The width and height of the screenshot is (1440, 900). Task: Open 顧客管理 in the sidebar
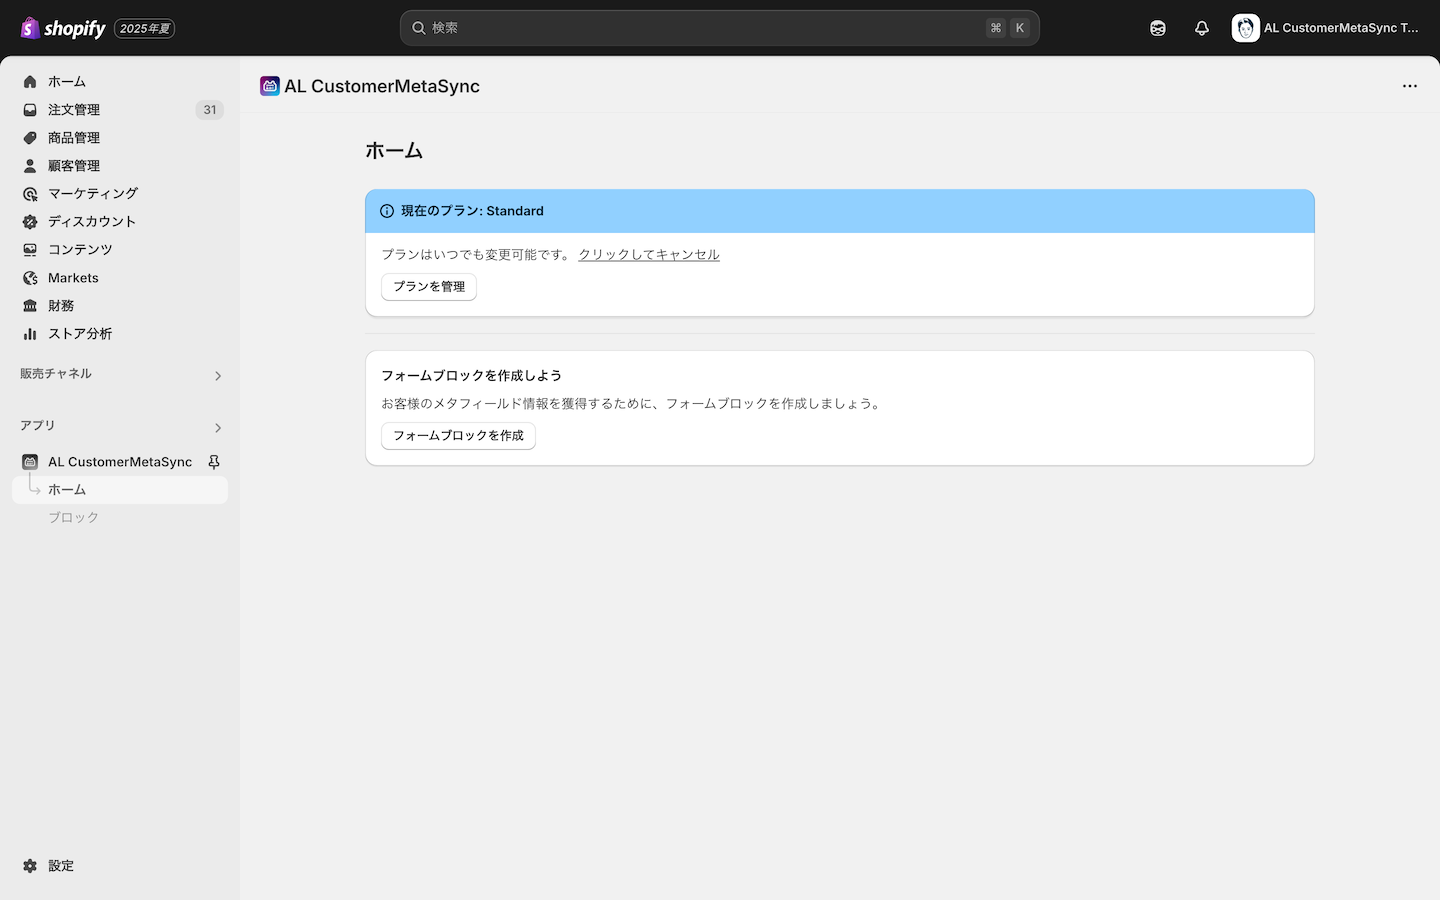pos(120,166)
